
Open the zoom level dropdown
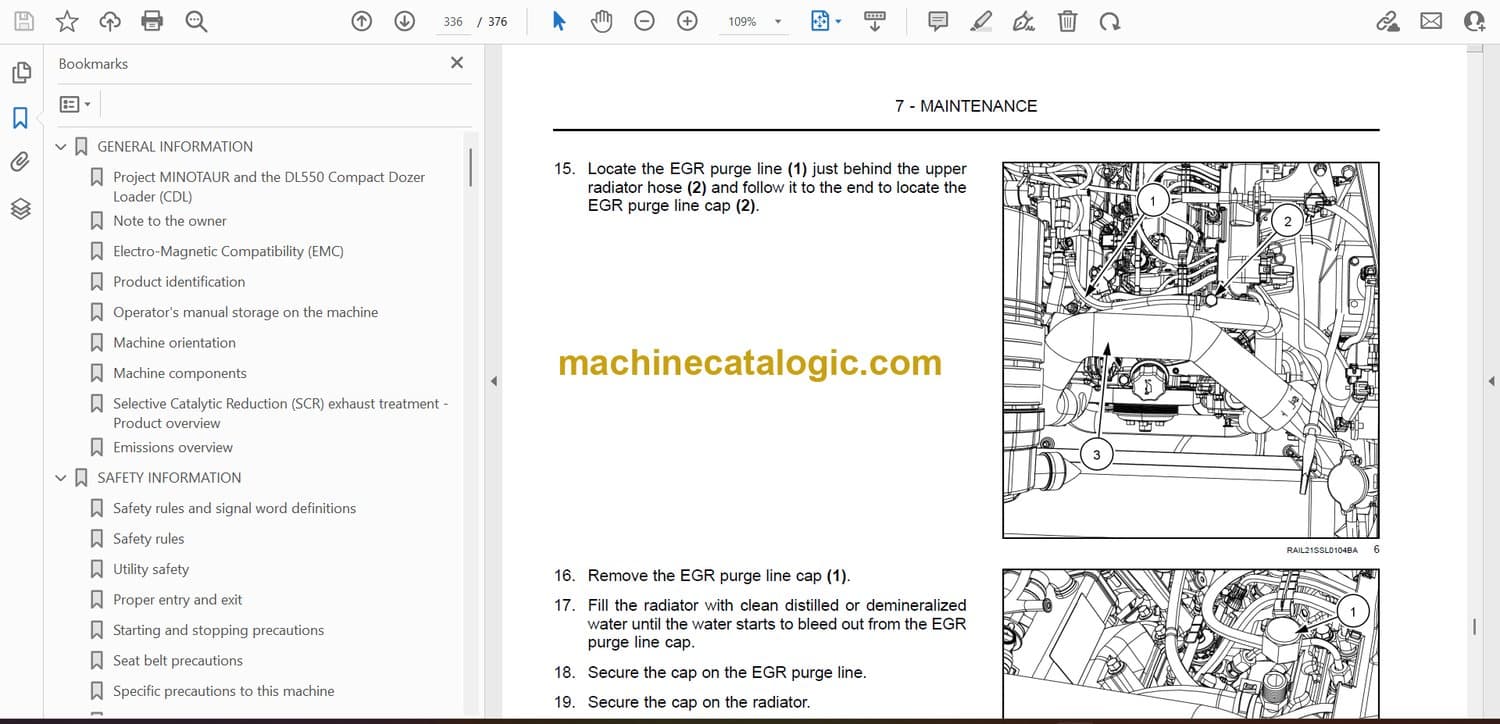point(777,21)
